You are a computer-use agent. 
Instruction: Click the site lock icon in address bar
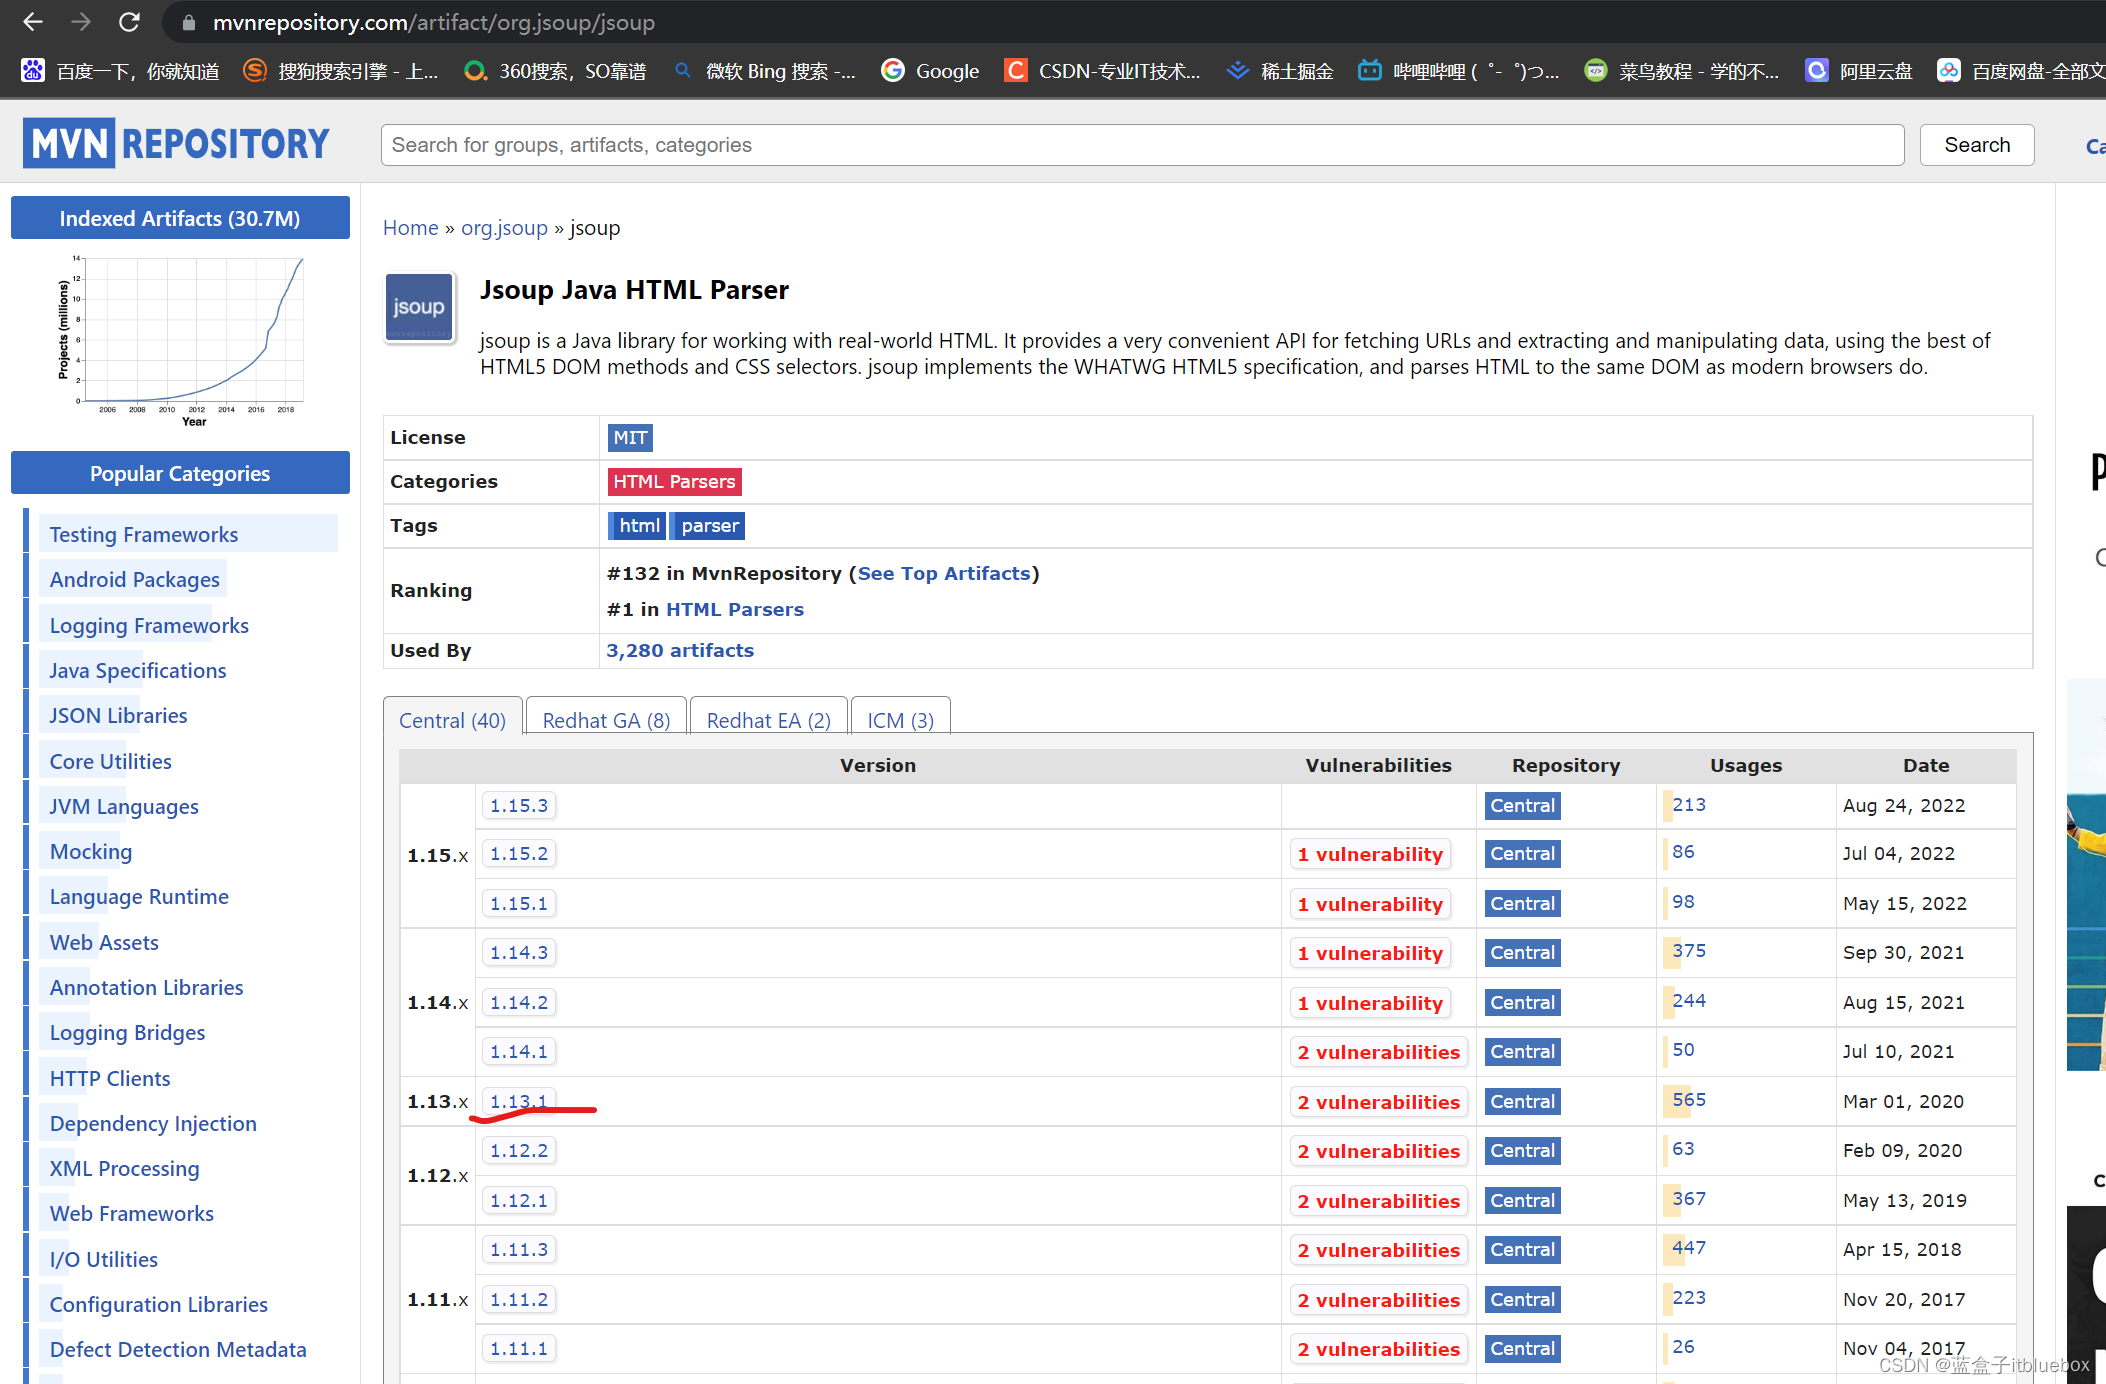coord(190,22)
